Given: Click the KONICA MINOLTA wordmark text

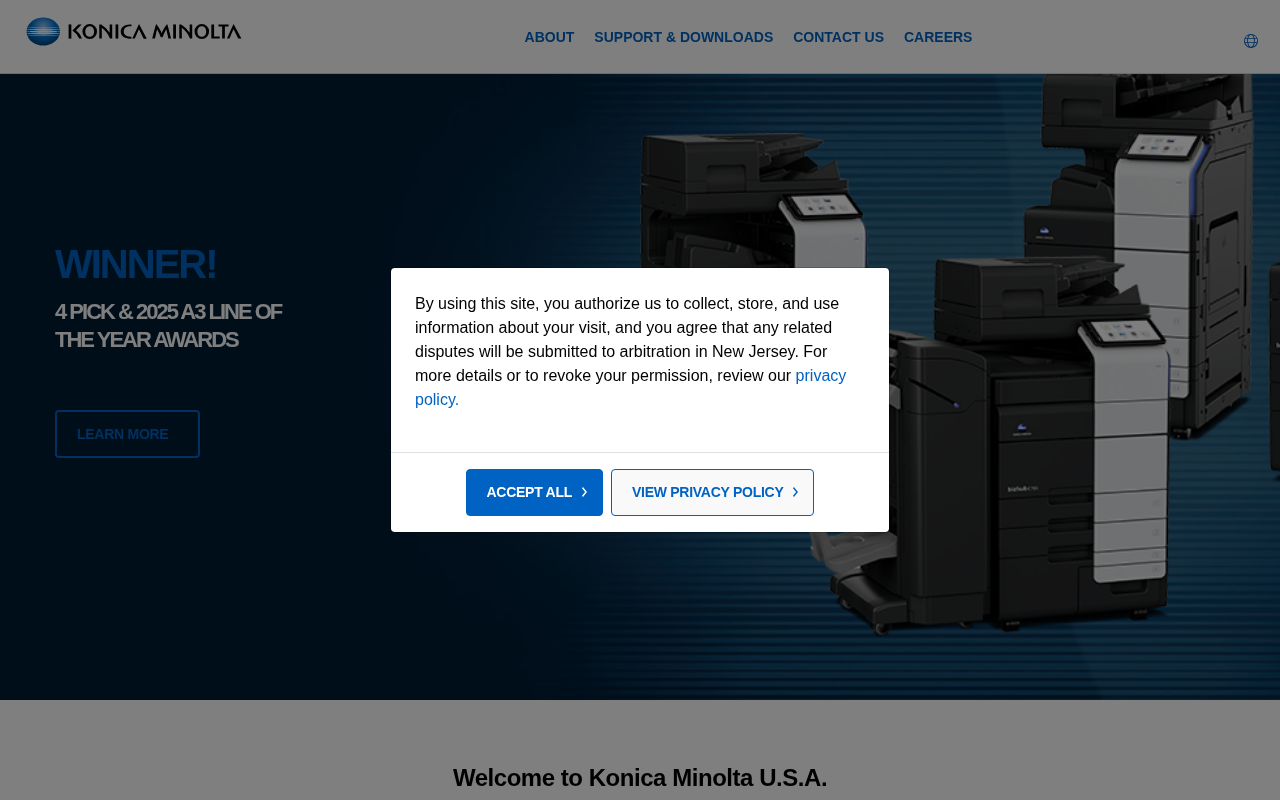Looking at the screenshot, I should click(154, 32).
